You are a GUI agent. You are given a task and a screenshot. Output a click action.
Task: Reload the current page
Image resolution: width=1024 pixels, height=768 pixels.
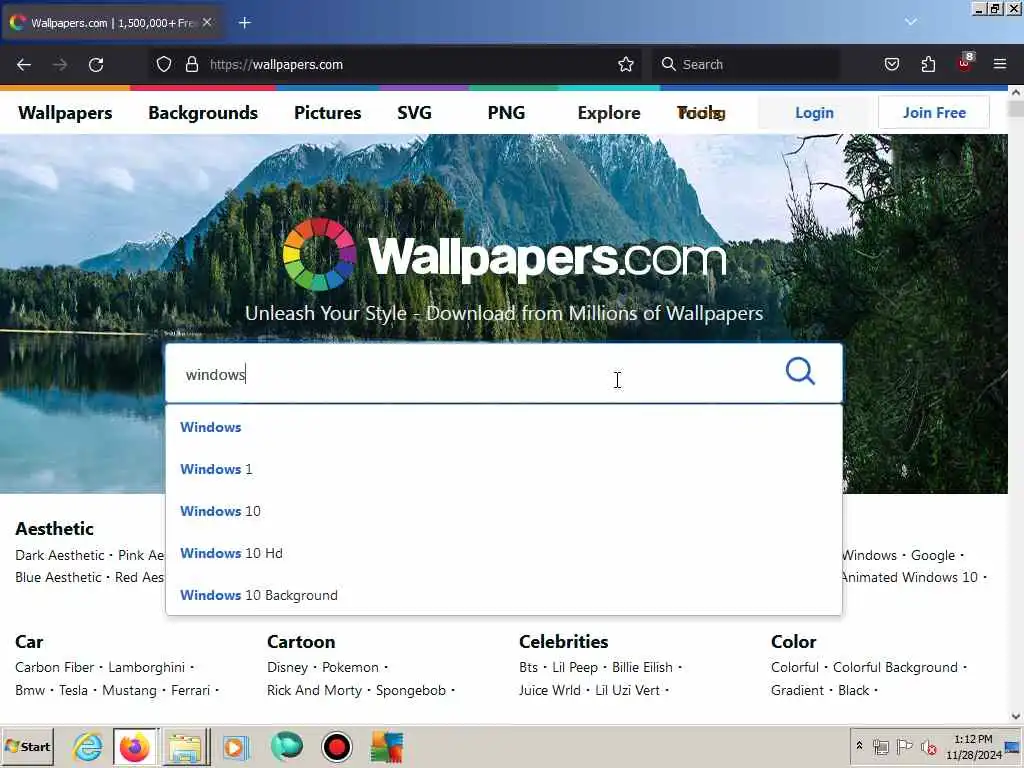tap(96, 64)
